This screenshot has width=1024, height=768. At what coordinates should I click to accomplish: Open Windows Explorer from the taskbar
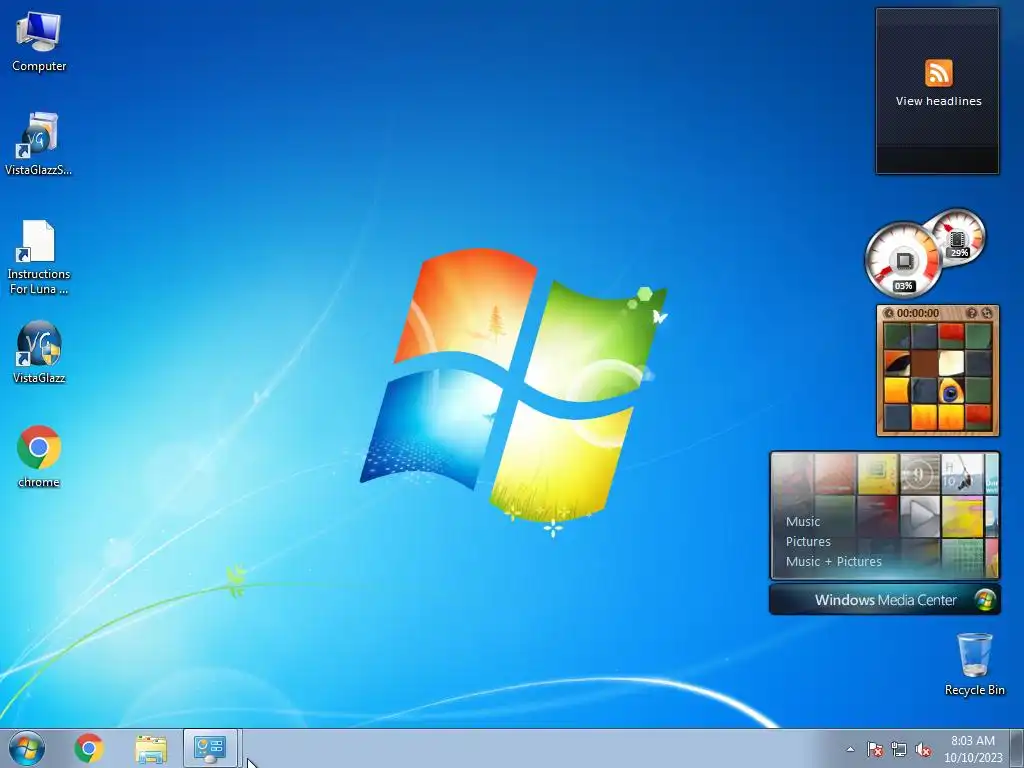point(151,748)
